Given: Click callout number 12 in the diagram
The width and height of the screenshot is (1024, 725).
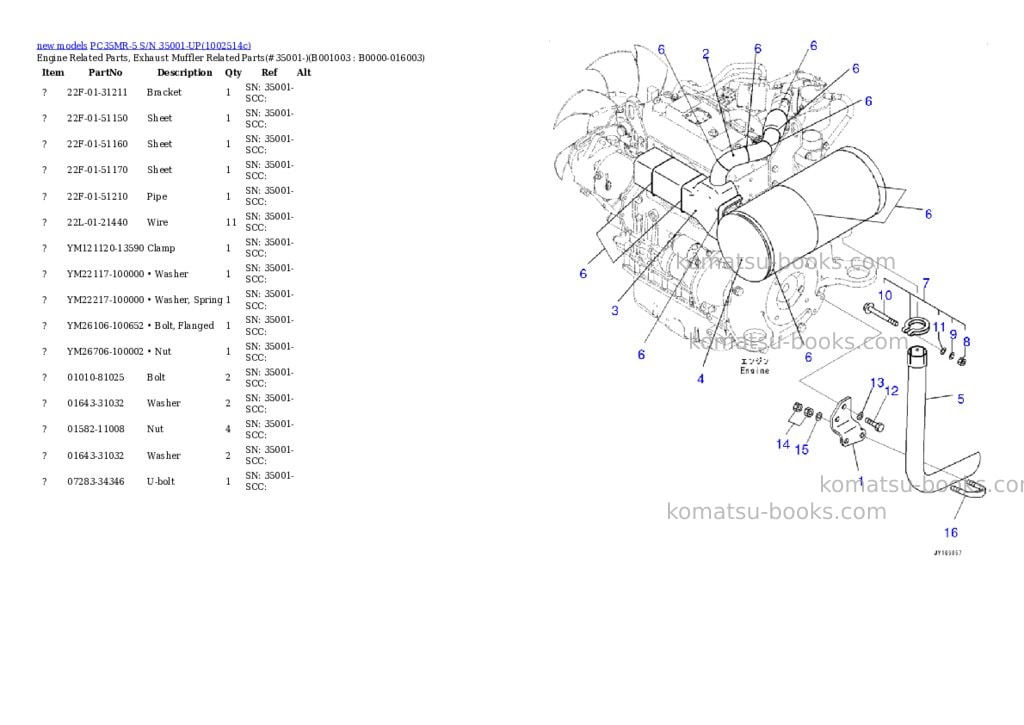Looking at the screenshot, I should click(892, 391).
